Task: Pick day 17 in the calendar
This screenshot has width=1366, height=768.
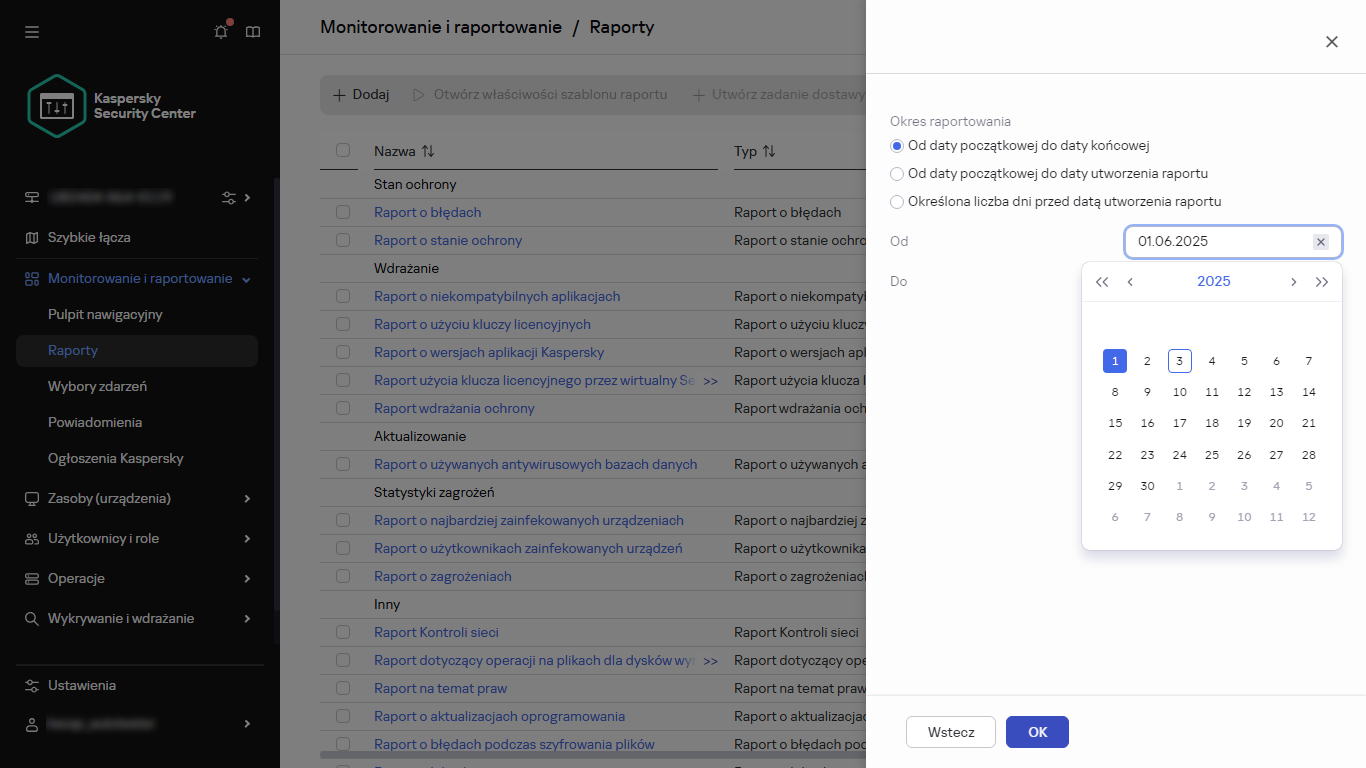Action: click(1180, 423)
